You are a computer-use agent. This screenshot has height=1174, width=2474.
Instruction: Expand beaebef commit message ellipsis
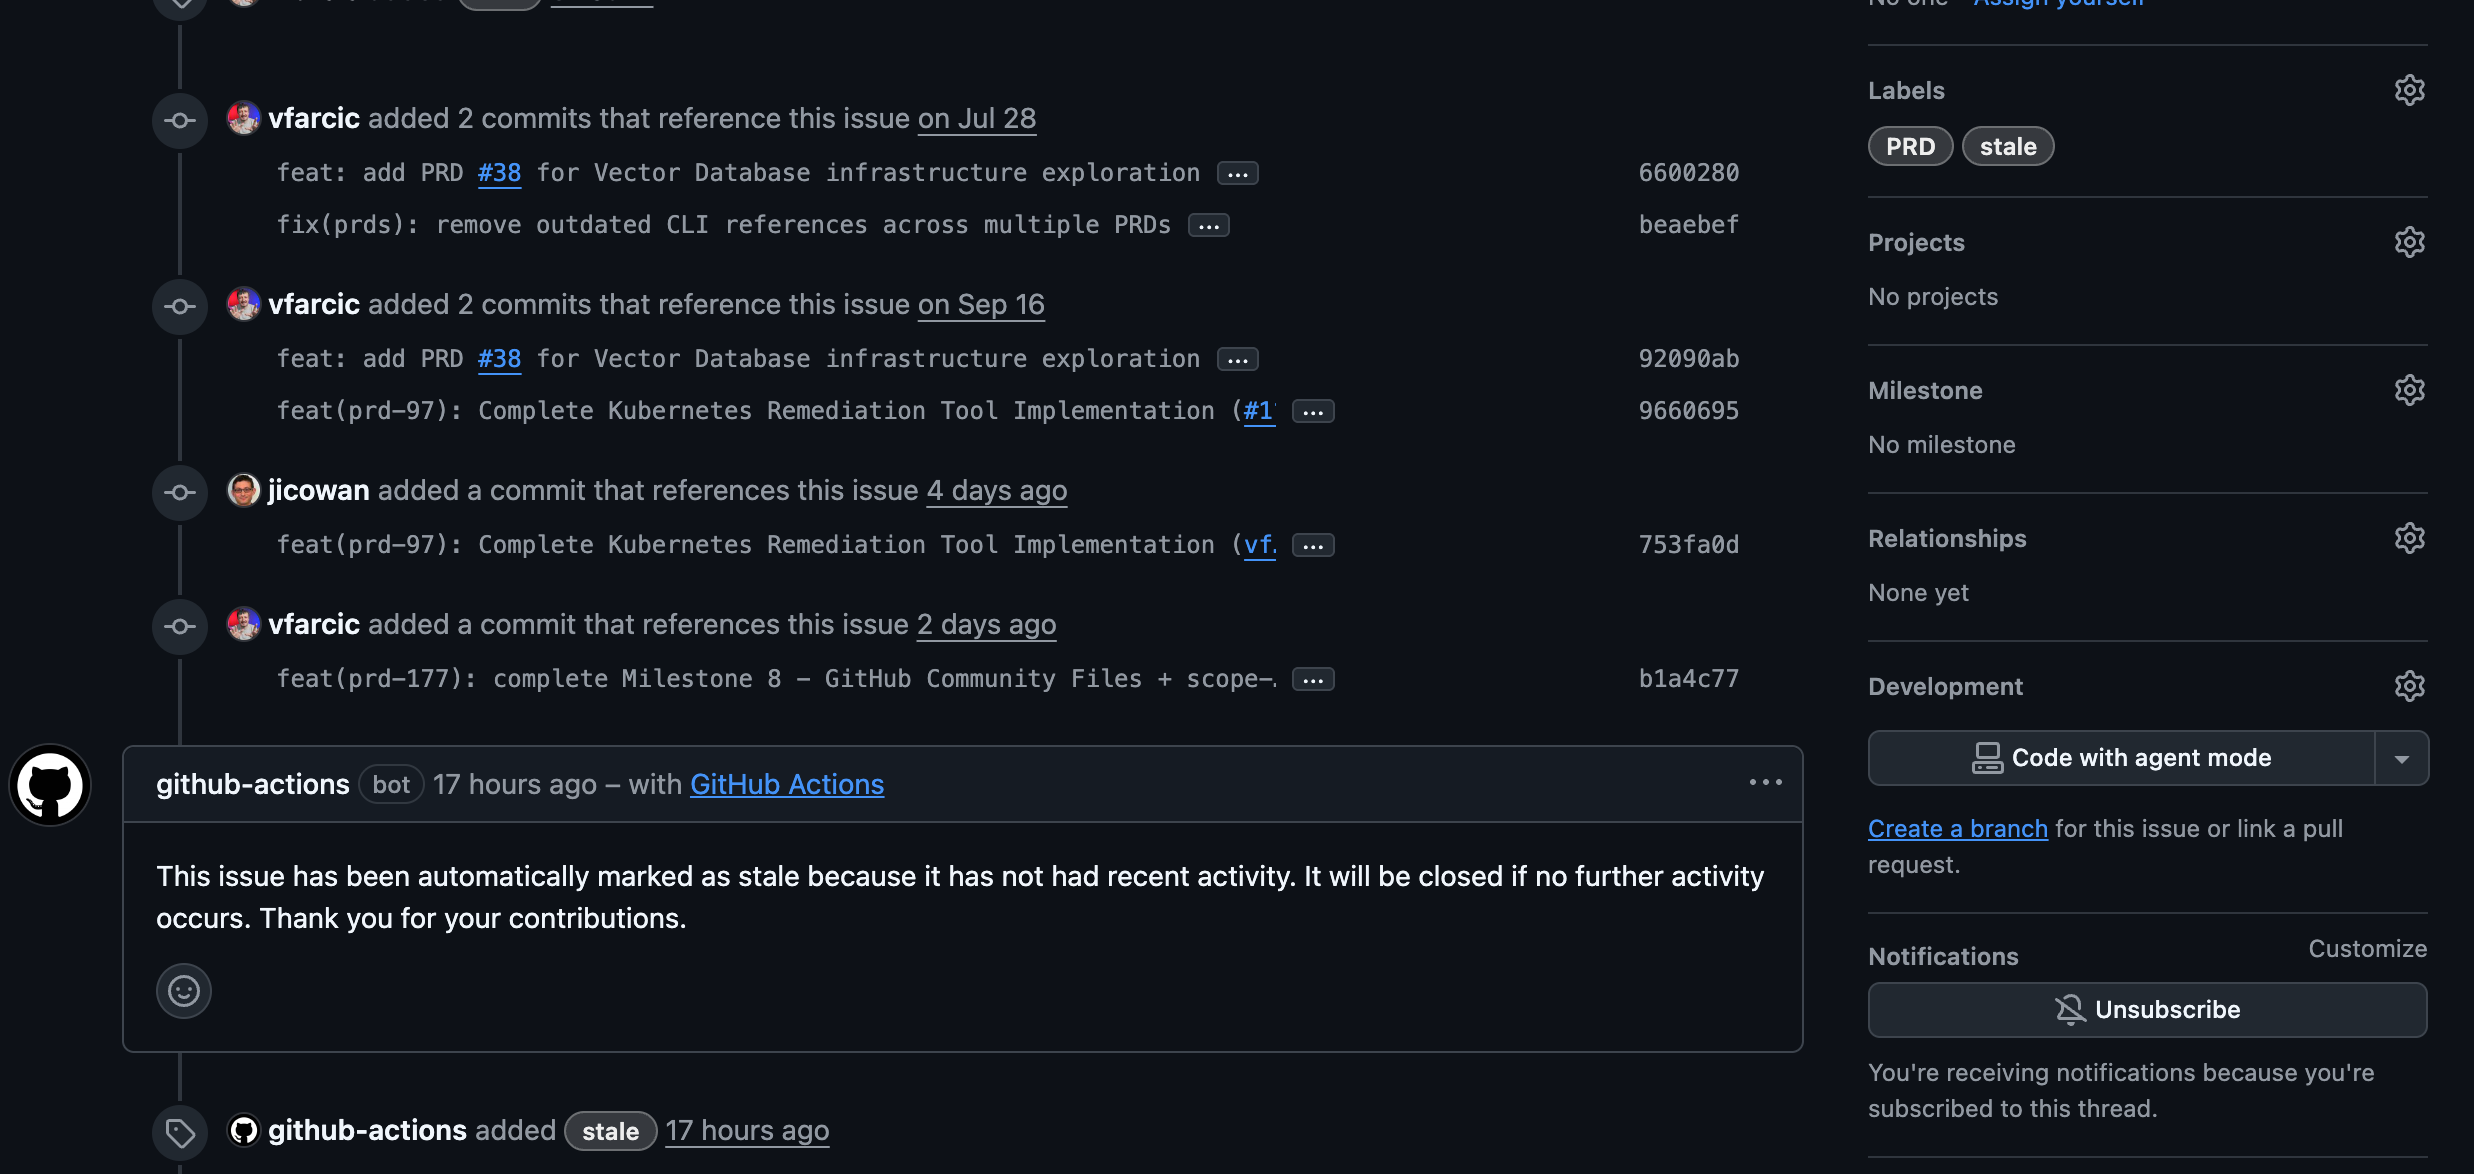(1208, 226)
